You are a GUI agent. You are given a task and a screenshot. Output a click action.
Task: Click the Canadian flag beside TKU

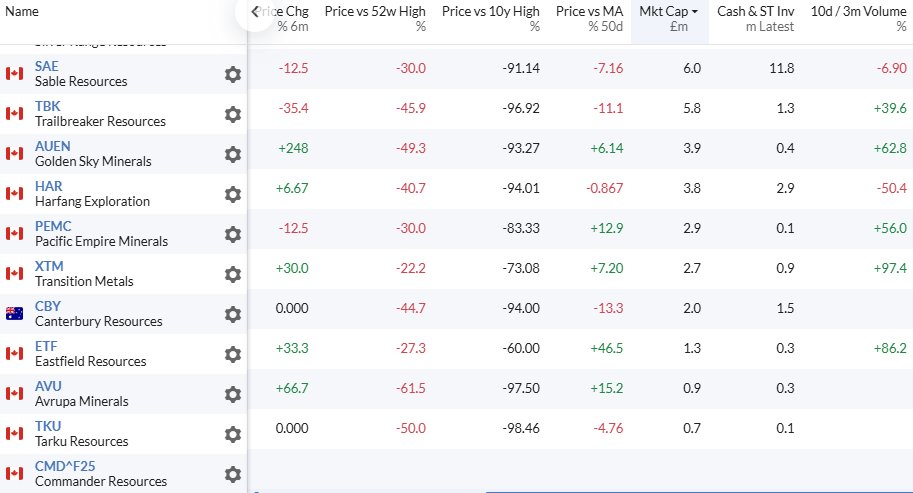(15, 434)
